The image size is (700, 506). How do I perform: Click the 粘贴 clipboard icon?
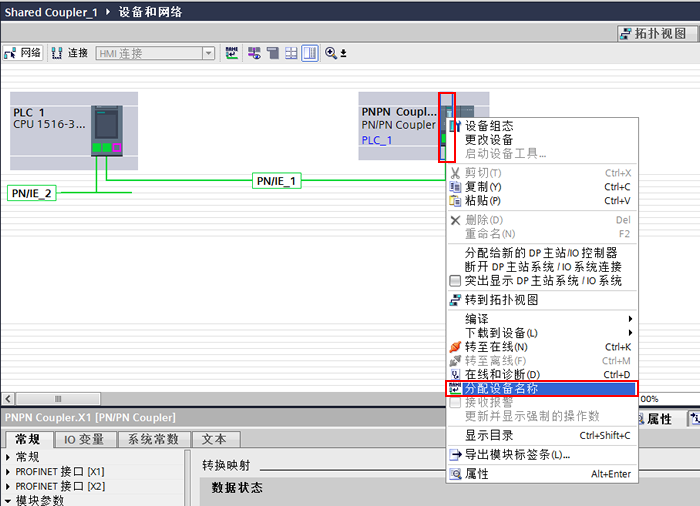coord(455,201)
